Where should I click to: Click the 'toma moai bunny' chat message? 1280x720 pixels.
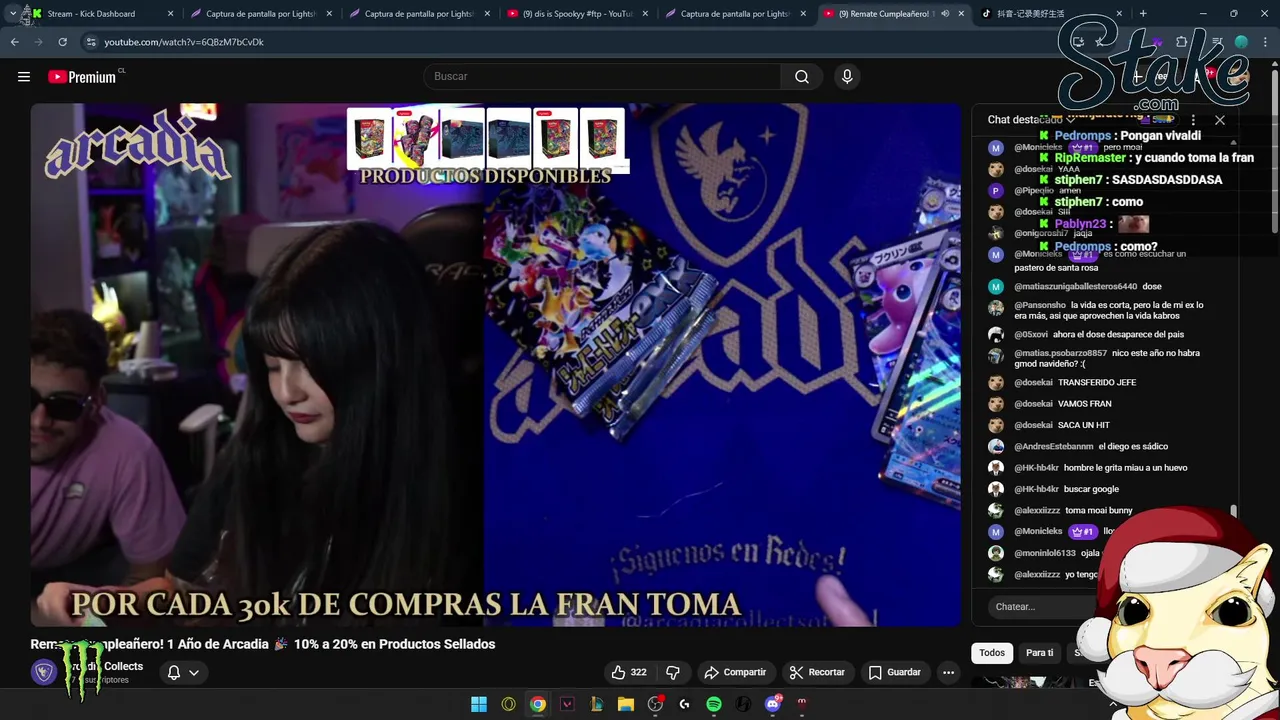click(1098, 511)
